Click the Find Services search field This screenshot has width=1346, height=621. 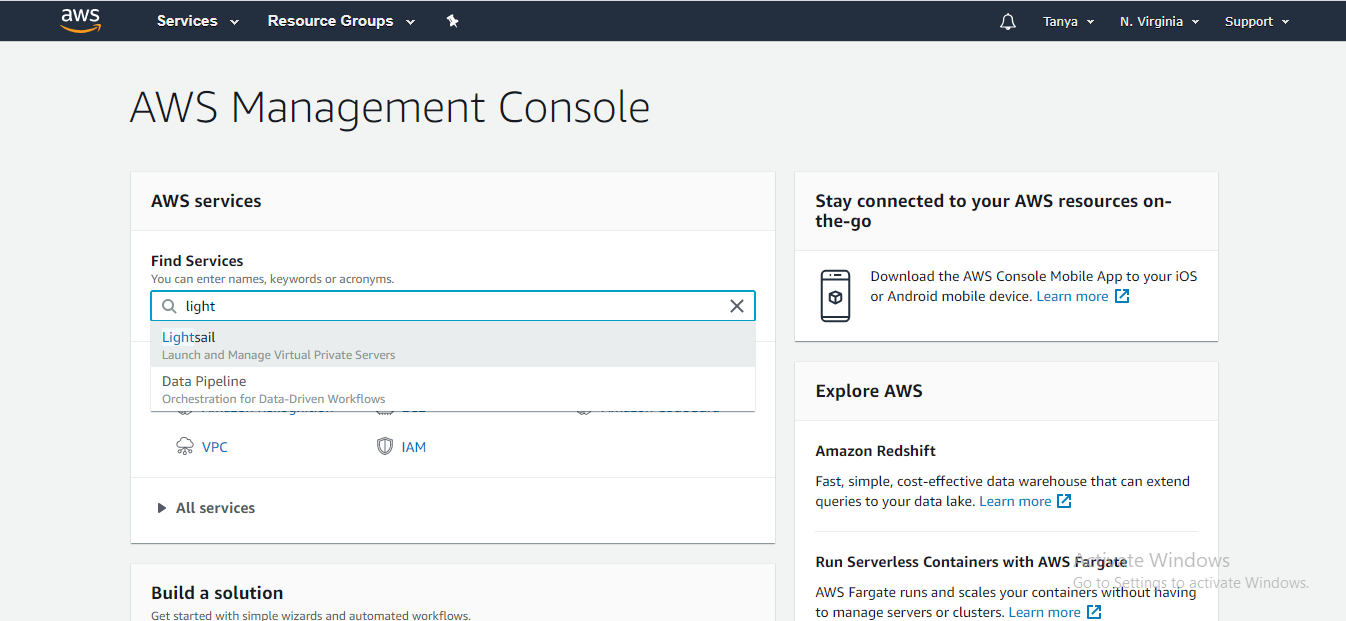pos(450,306)
